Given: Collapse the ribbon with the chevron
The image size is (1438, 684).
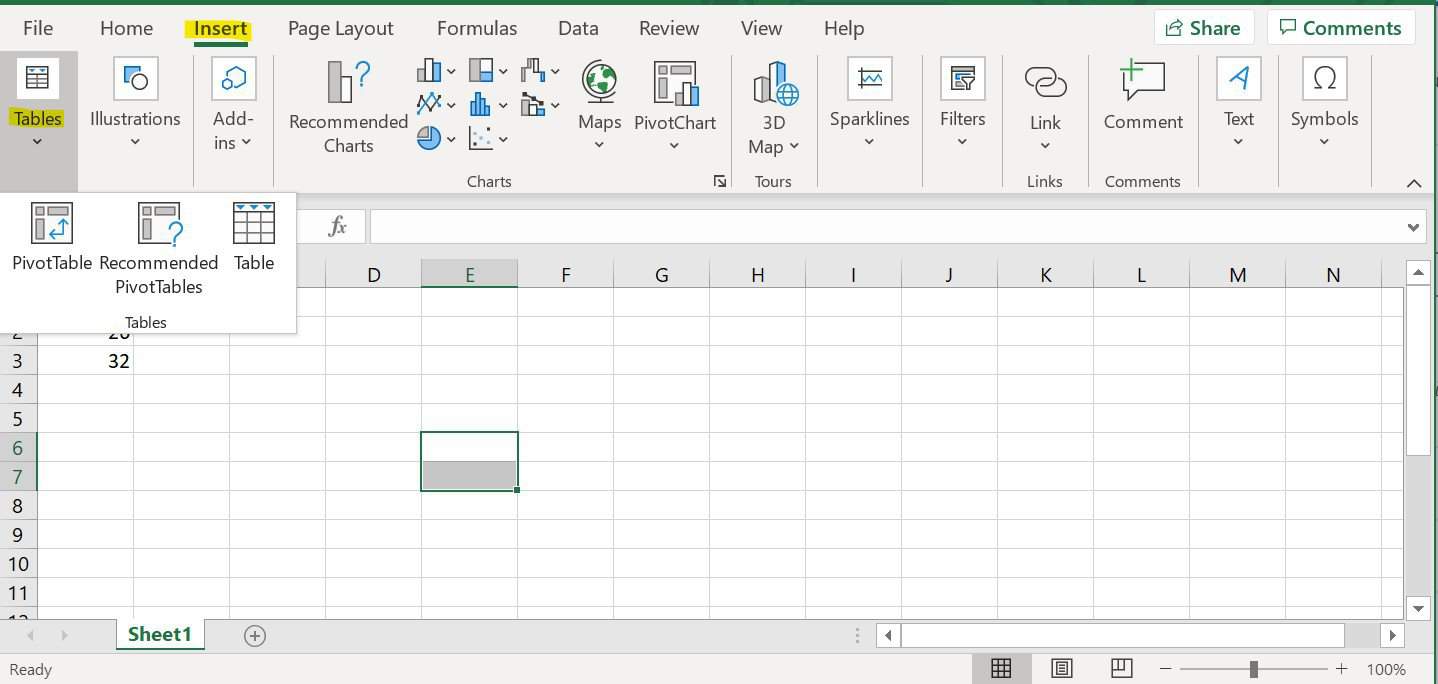Looking at the screenshot, I should click(x=1414, y=183).
